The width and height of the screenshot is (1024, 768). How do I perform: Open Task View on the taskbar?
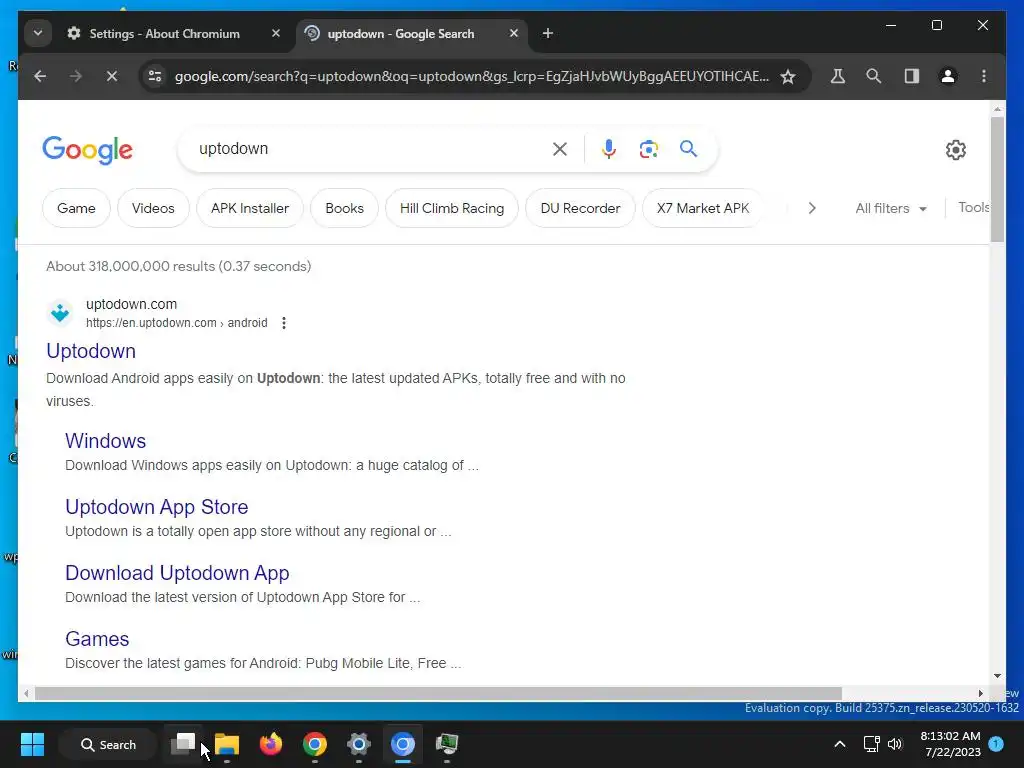pos(183,744)
